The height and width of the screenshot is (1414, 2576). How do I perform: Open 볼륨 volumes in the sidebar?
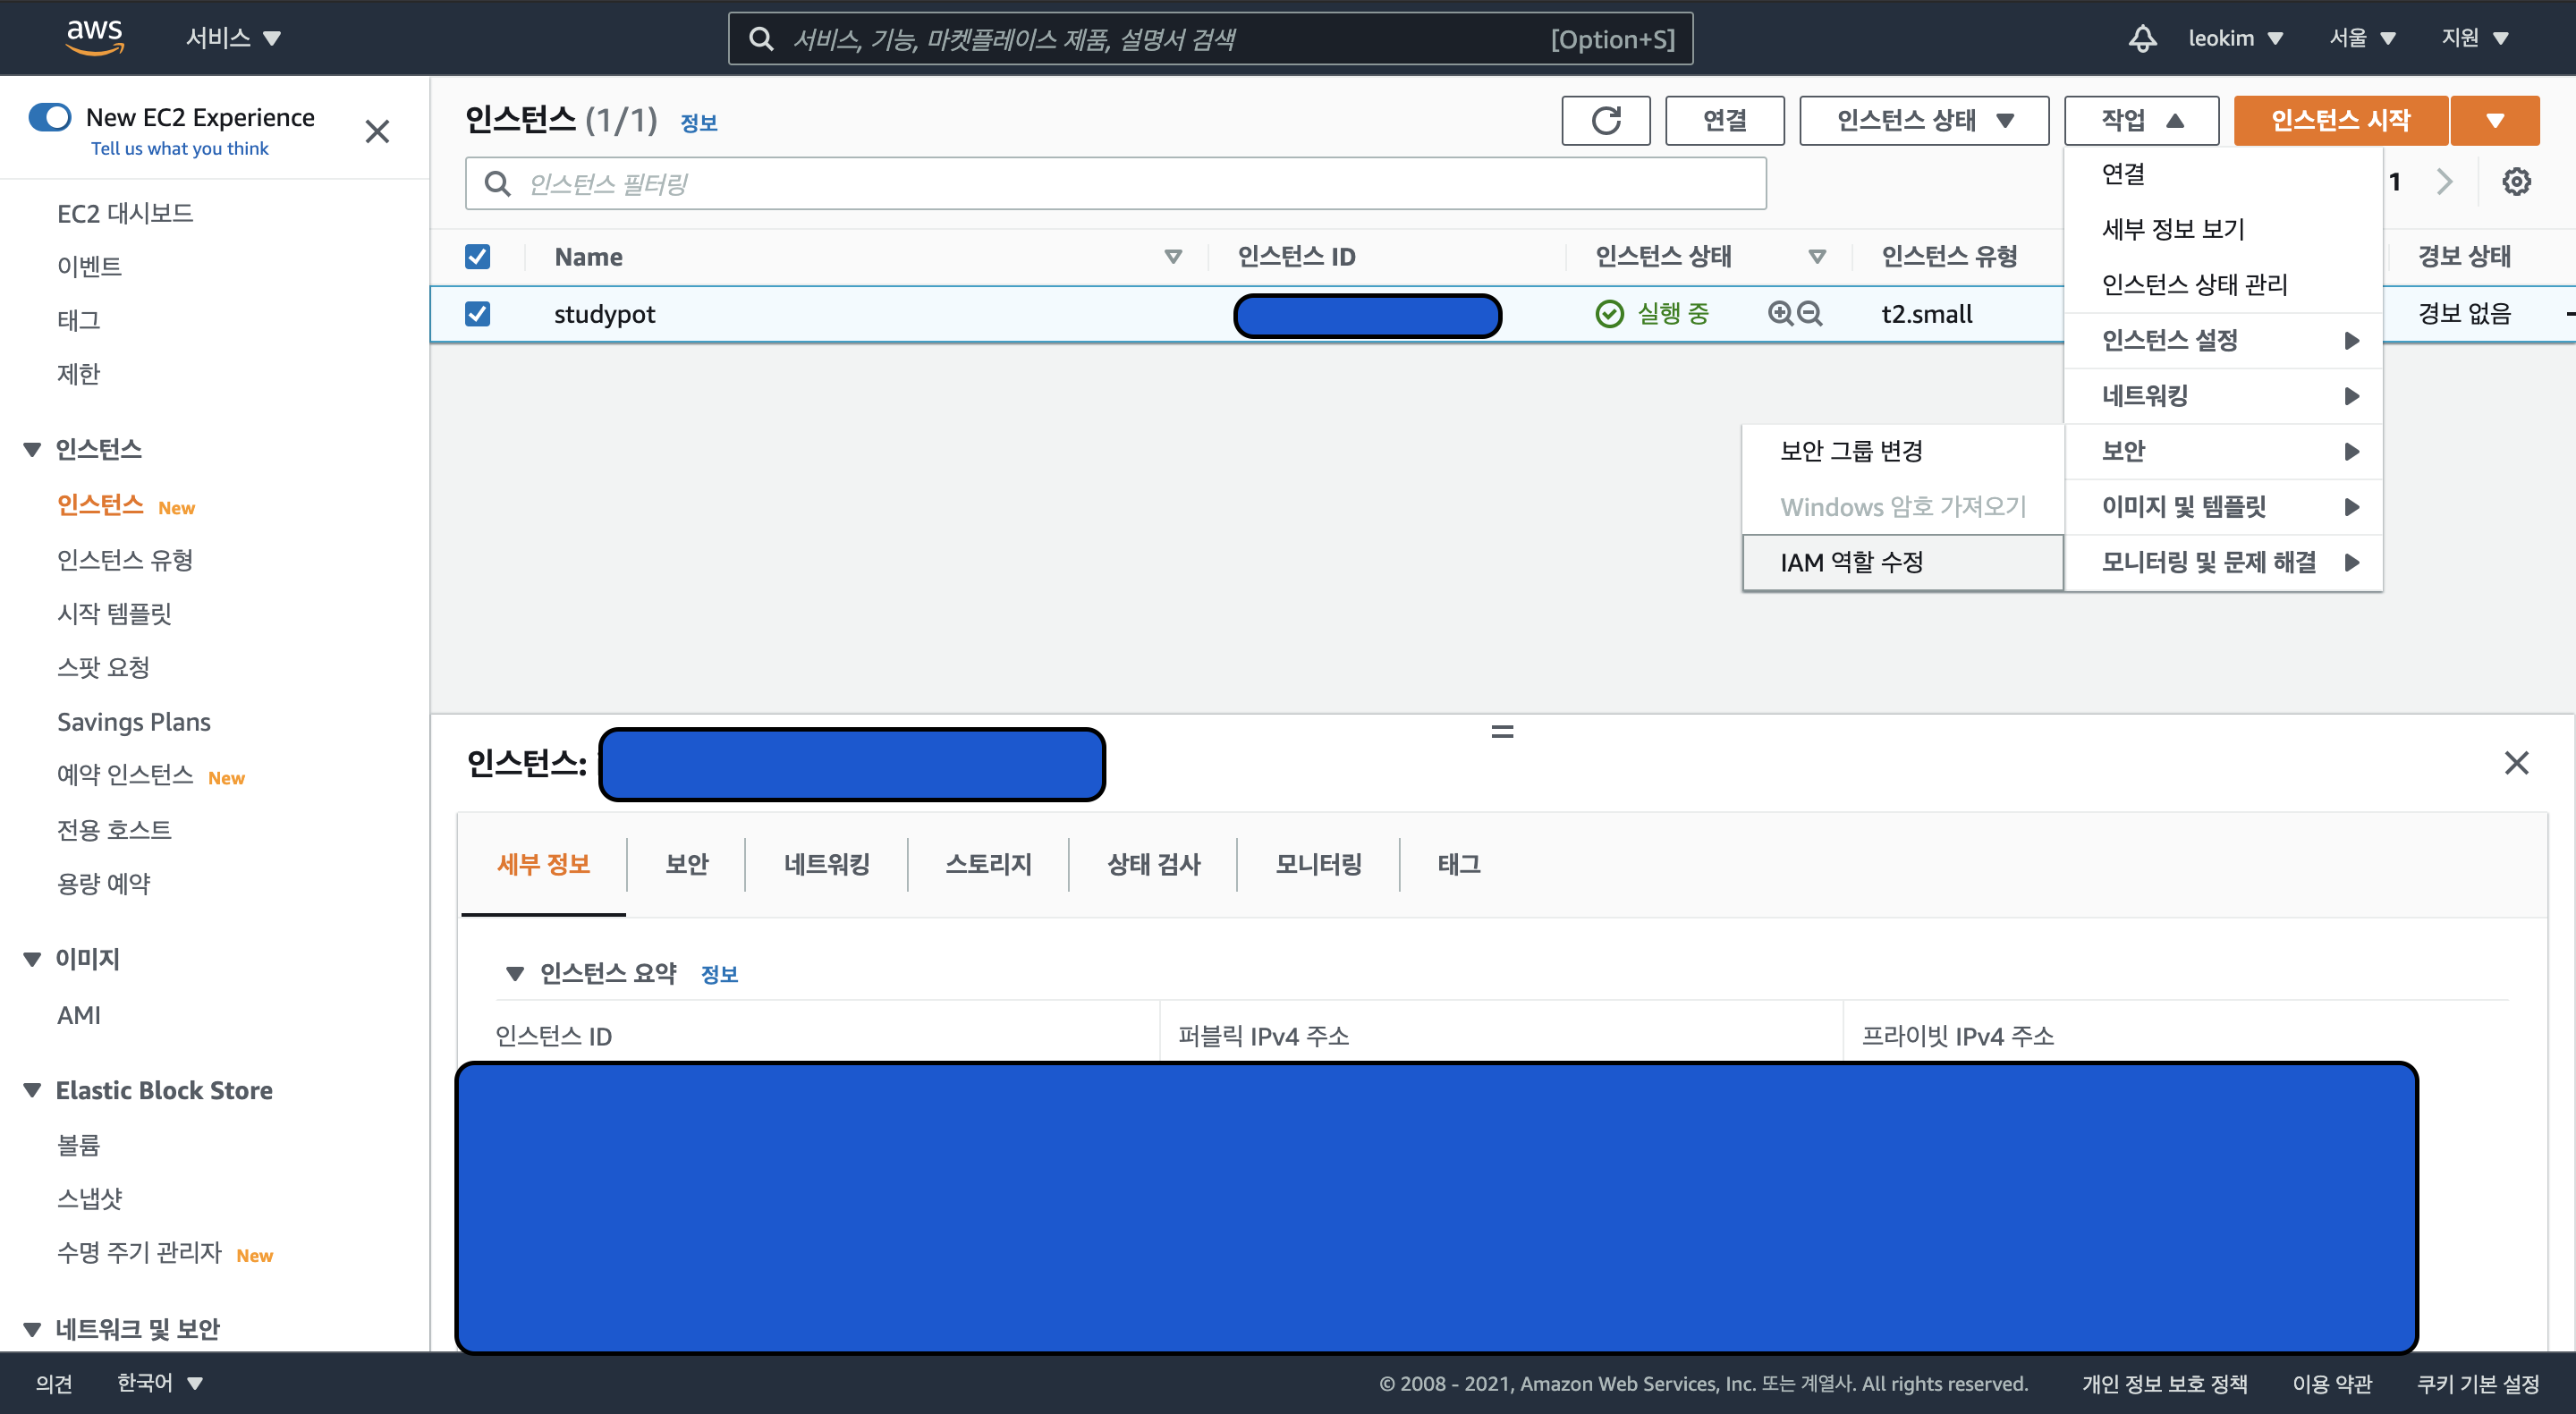point(78,1145)
